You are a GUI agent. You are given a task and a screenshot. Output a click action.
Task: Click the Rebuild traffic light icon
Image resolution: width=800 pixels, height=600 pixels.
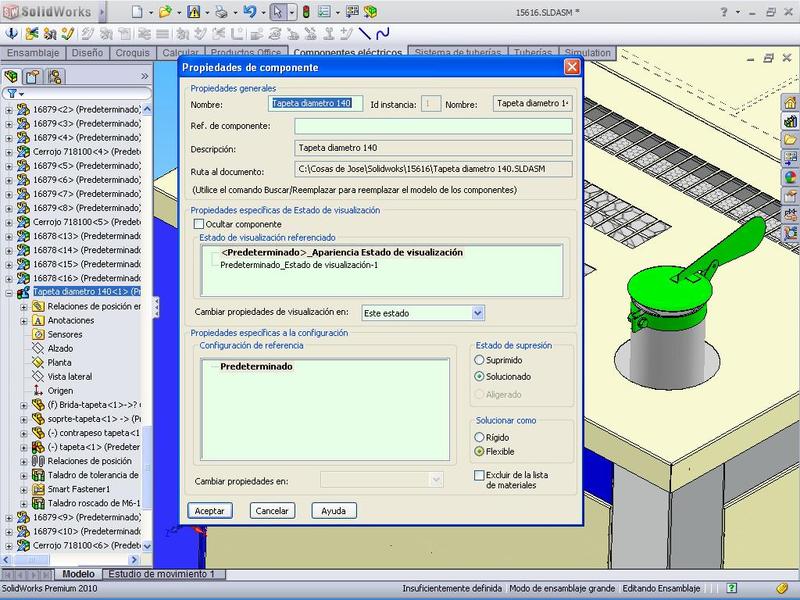pos(306,12)
